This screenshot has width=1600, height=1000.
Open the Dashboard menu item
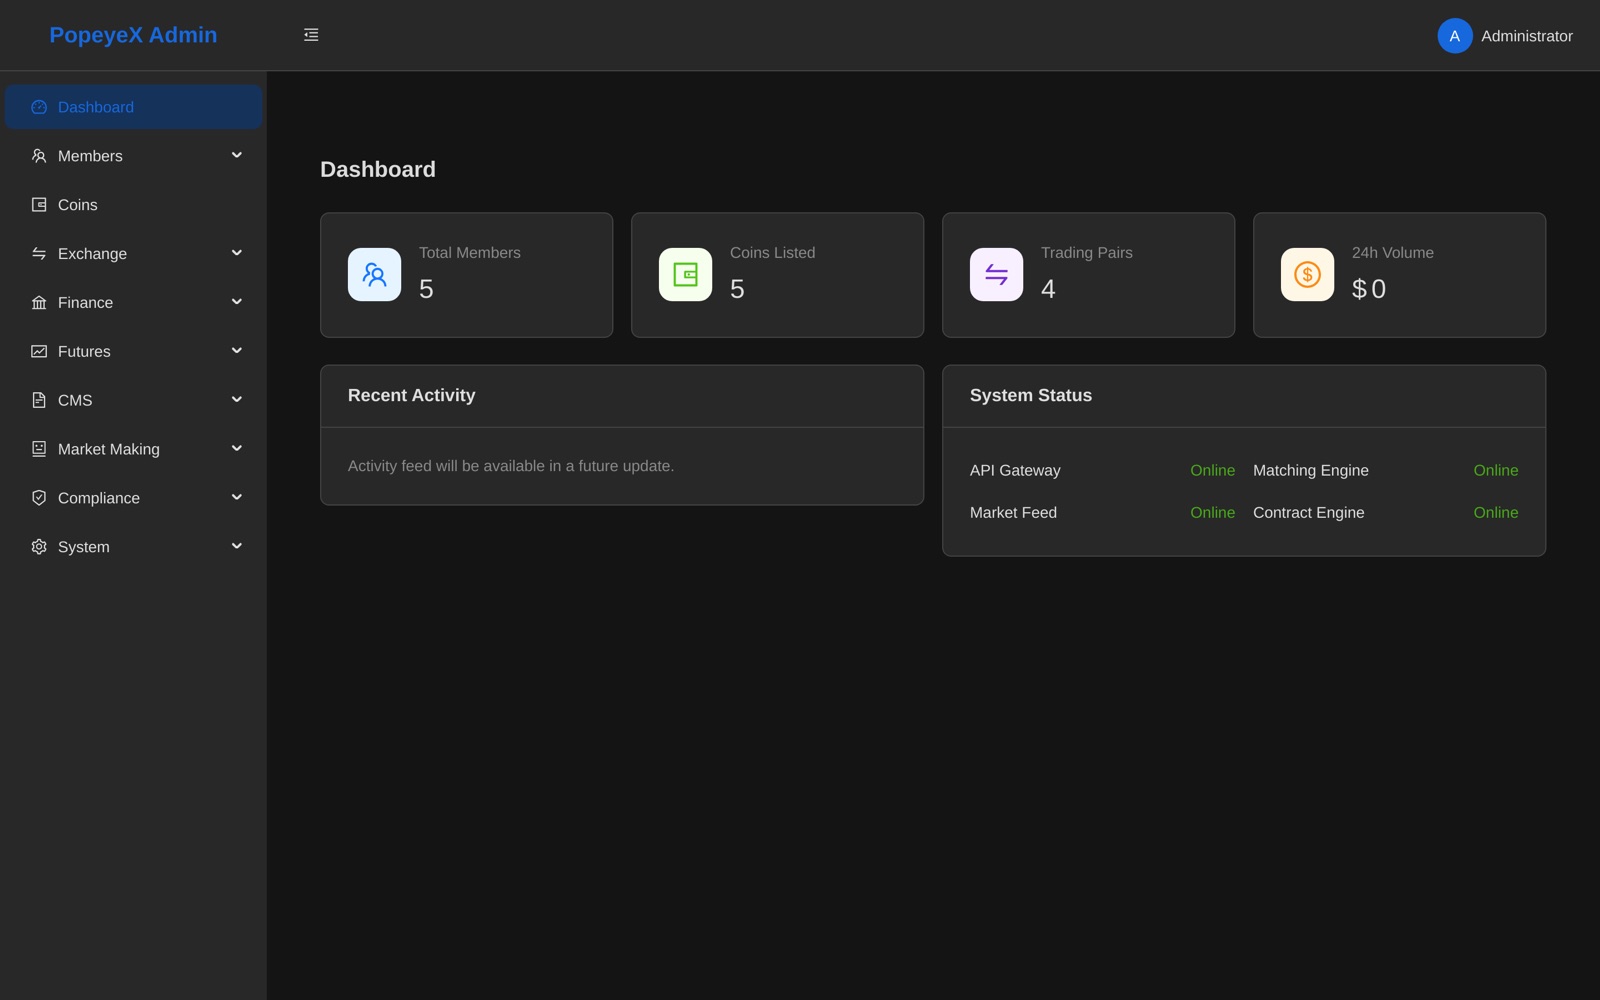click(x=133, y=107)
